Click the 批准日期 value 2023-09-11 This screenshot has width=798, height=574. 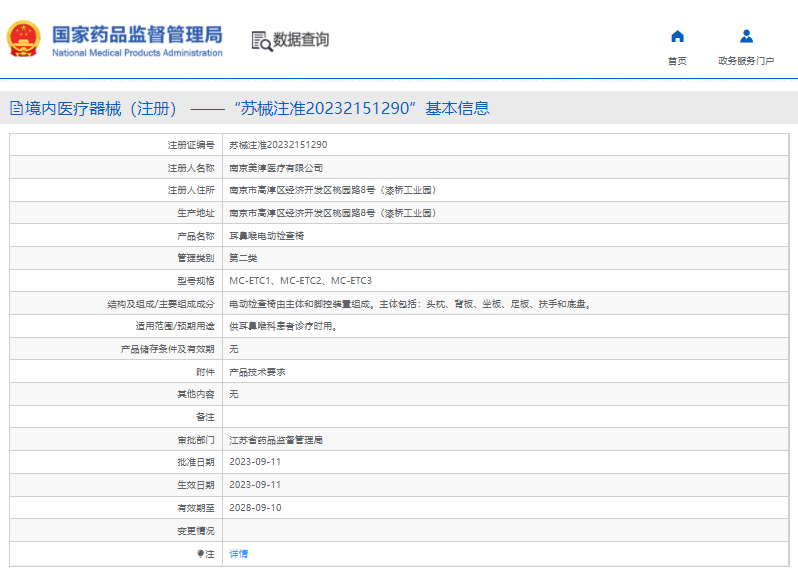tap(255, 462)
